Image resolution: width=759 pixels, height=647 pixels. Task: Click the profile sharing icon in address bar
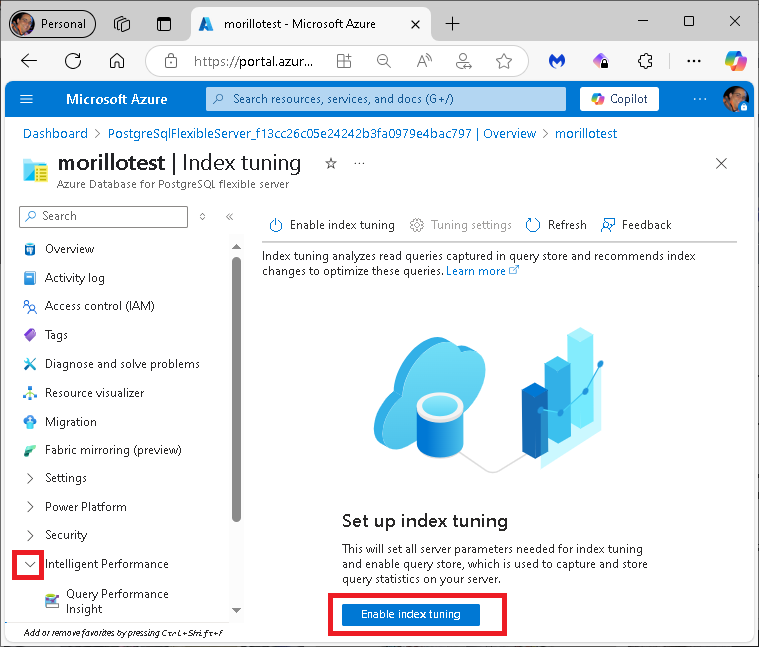tap(464, 61)
